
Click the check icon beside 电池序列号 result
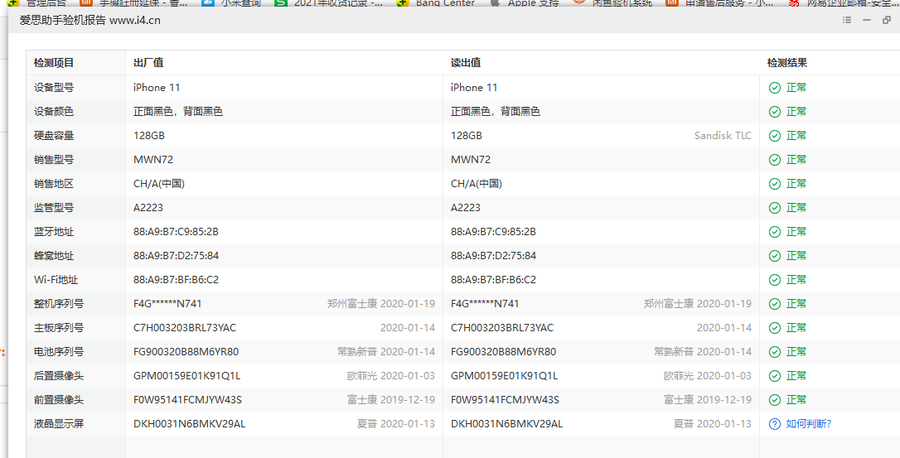click(774, 352)
